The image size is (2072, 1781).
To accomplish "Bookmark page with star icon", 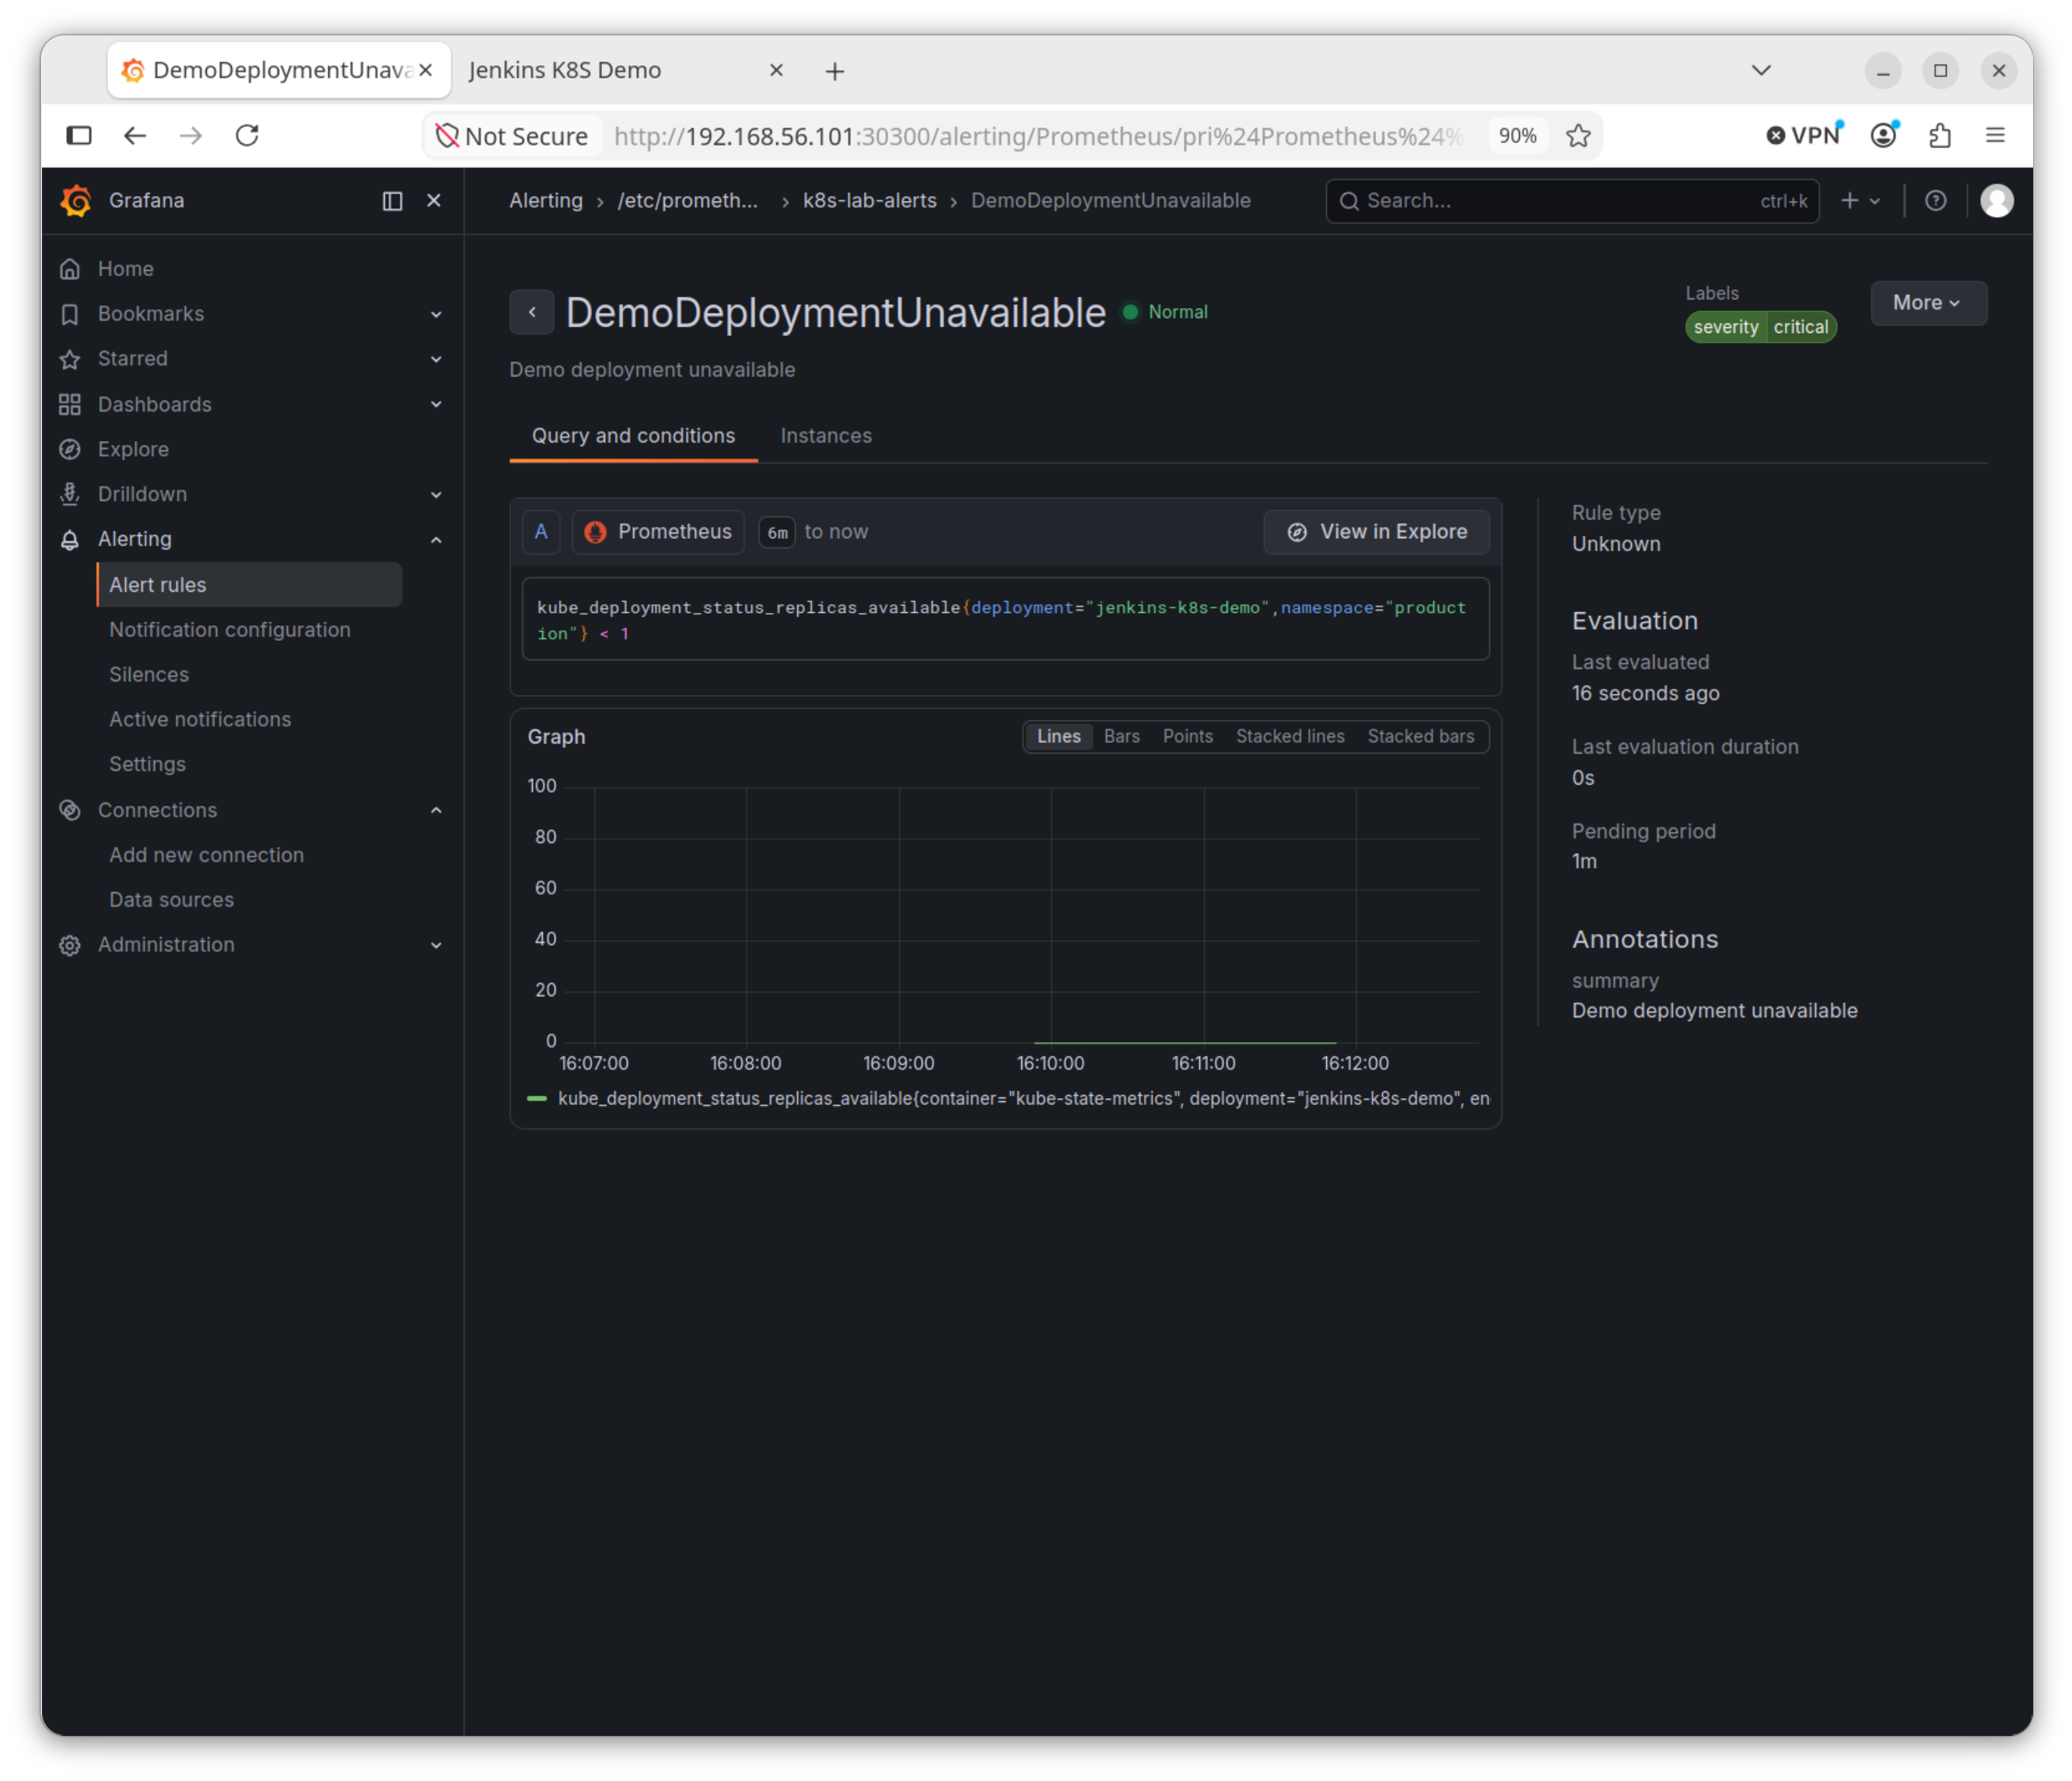I will [1578, 136].
